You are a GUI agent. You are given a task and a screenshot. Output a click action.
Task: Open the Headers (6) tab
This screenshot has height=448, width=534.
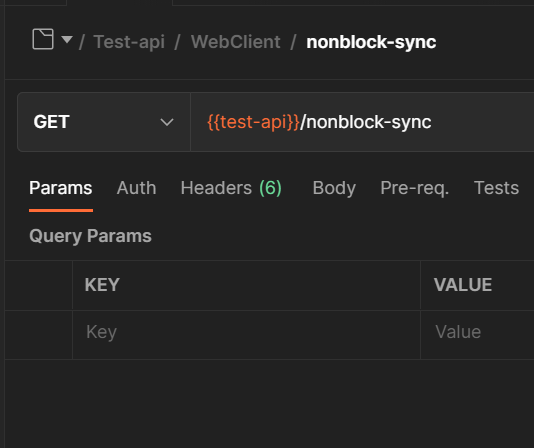(x=231, y=188)
